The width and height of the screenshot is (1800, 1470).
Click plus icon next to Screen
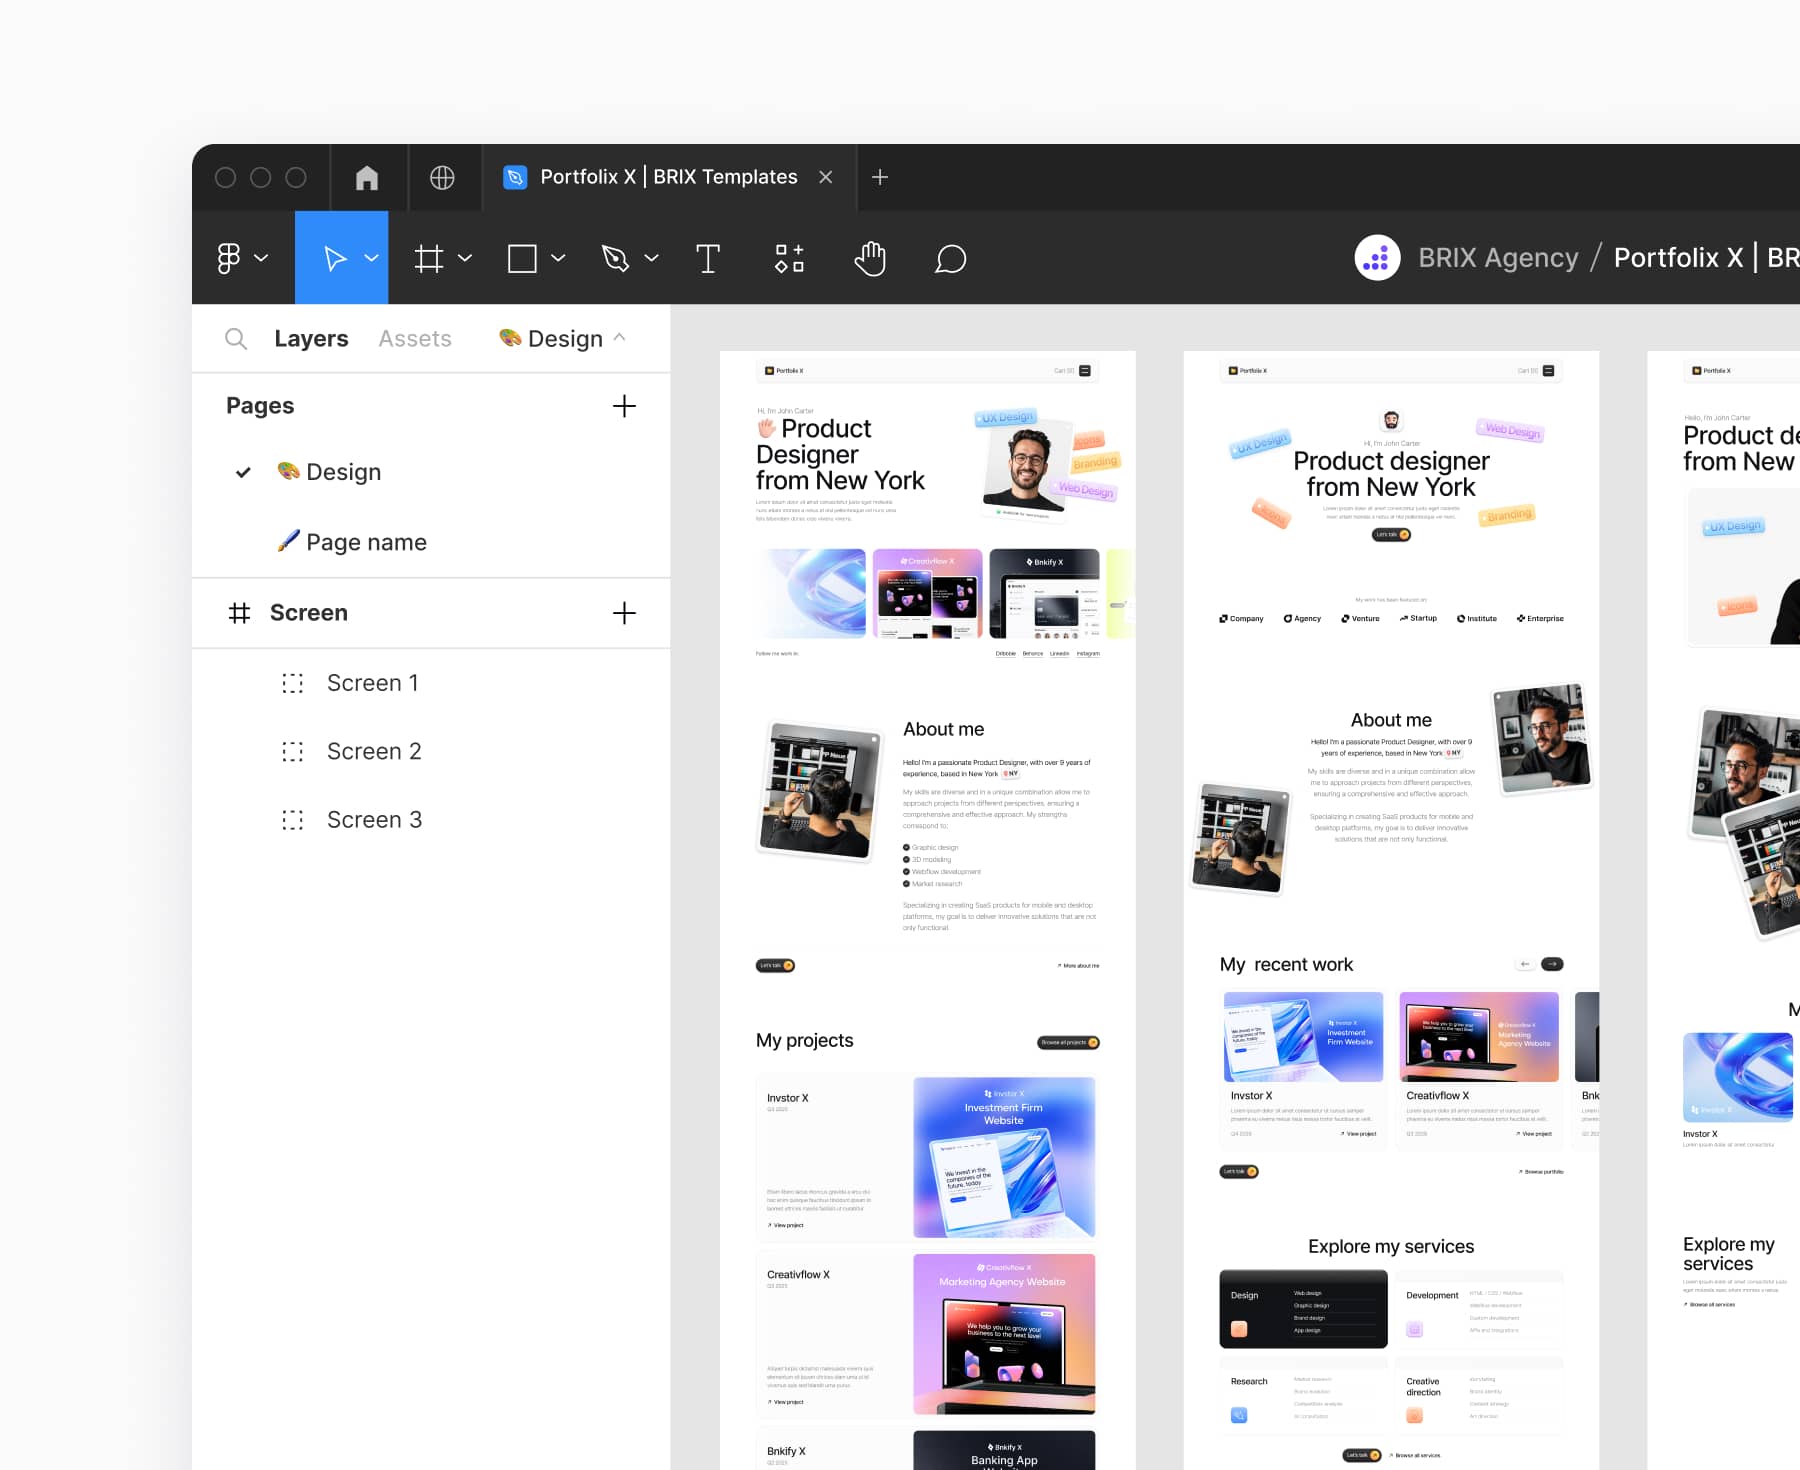tap(624, 613)
